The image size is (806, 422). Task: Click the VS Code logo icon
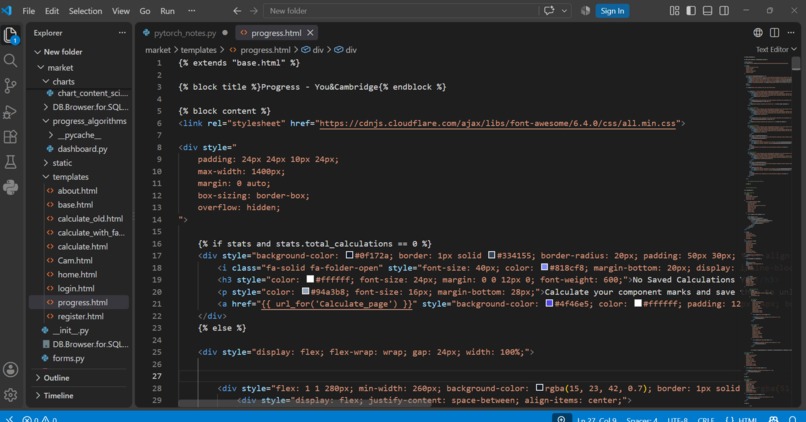pyautogui.click(x=7, y=11)
